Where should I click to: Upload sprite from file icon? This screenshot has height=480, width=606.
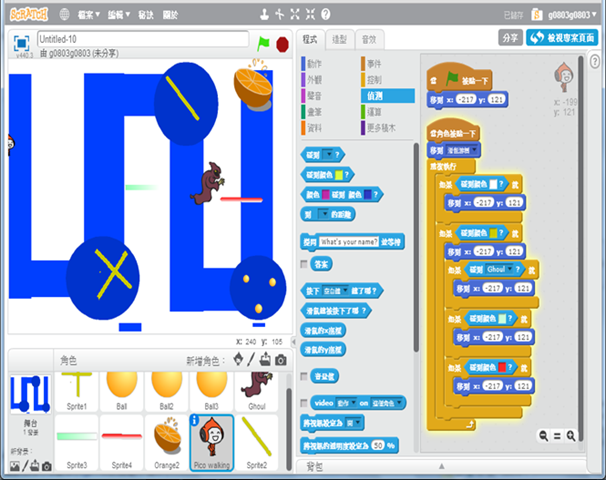265,359
